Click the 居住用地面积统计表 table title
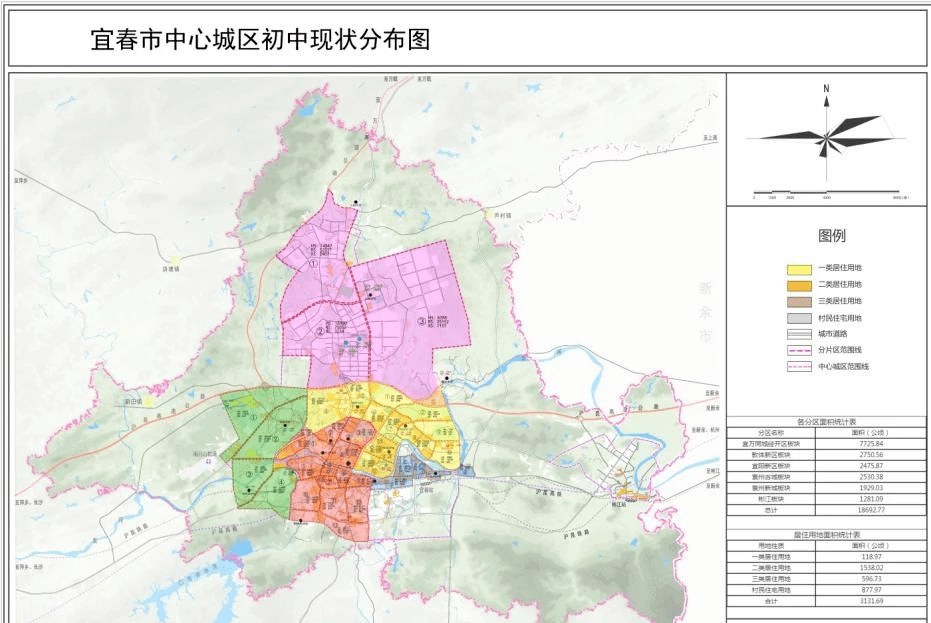The width and height of the screenshot is (931, 623). click(828, 534)
